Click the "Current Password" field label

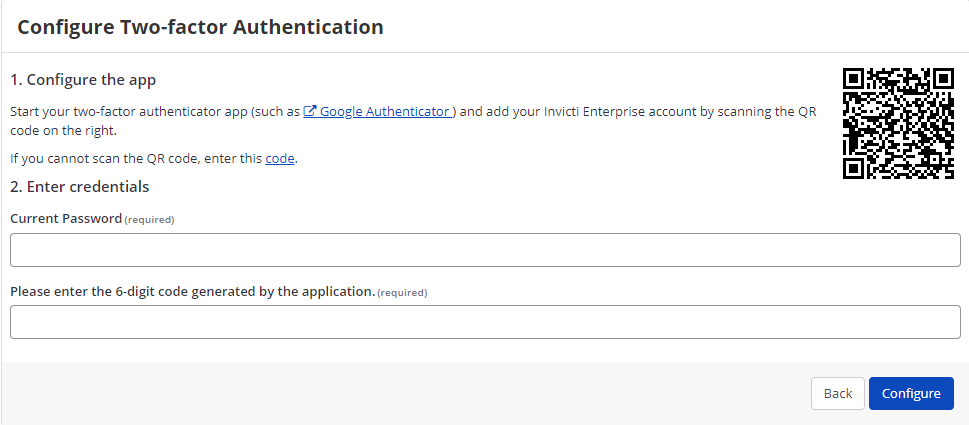pyautogui.click(x=66, y=218)
